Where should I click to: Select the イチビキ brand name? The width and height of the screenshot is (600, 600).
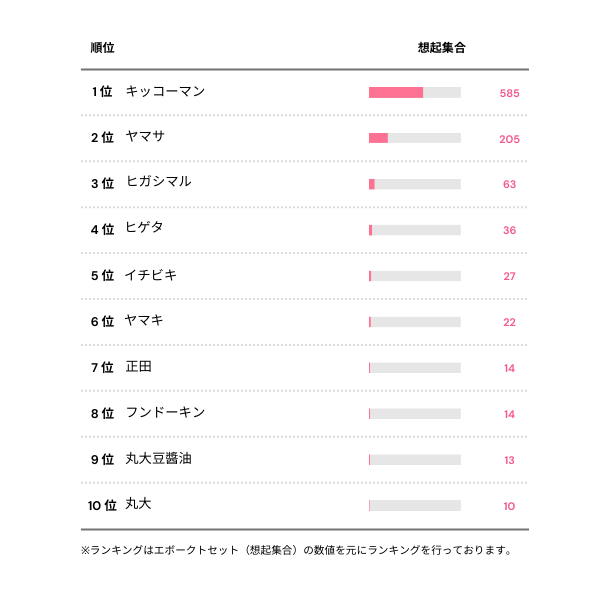[151, 275]
